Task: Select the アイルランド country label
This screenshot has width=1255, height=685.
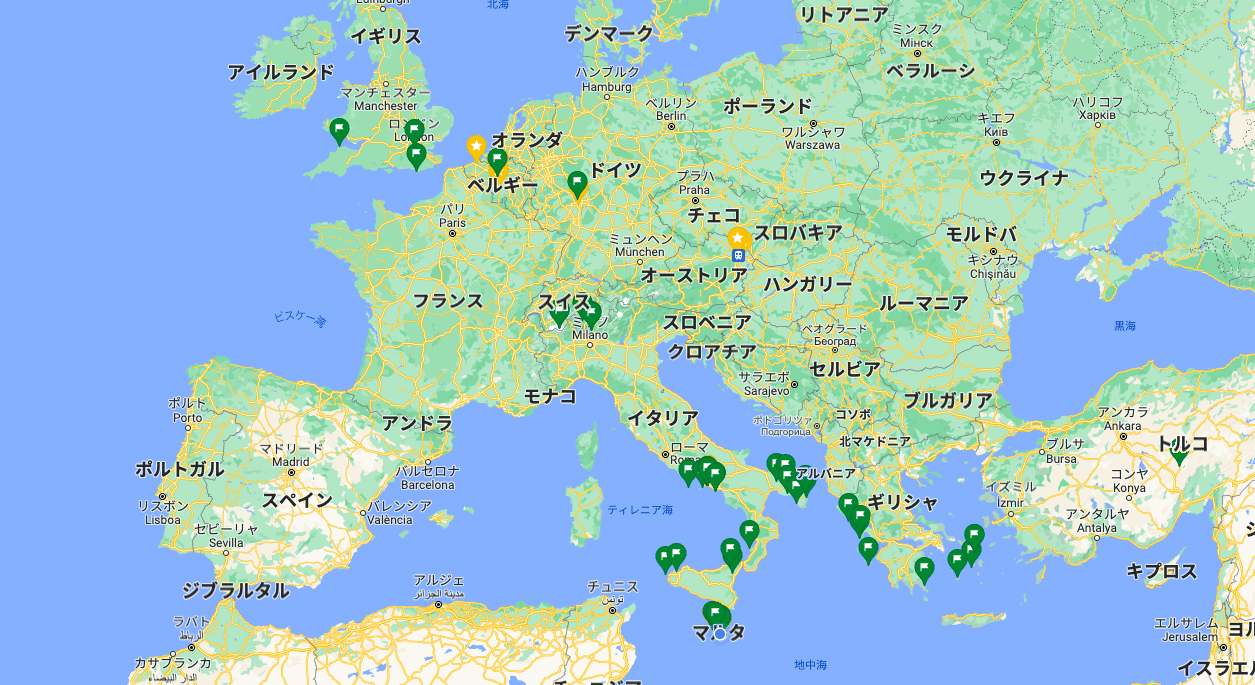Action: pyautogui.click(x=281, y=72)
